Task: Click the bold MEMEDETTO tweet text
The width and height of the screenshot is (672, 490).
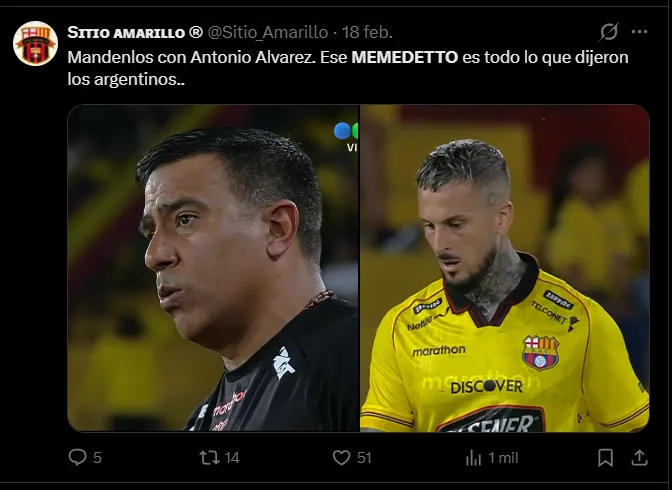Action: click(x=405, y=57)
